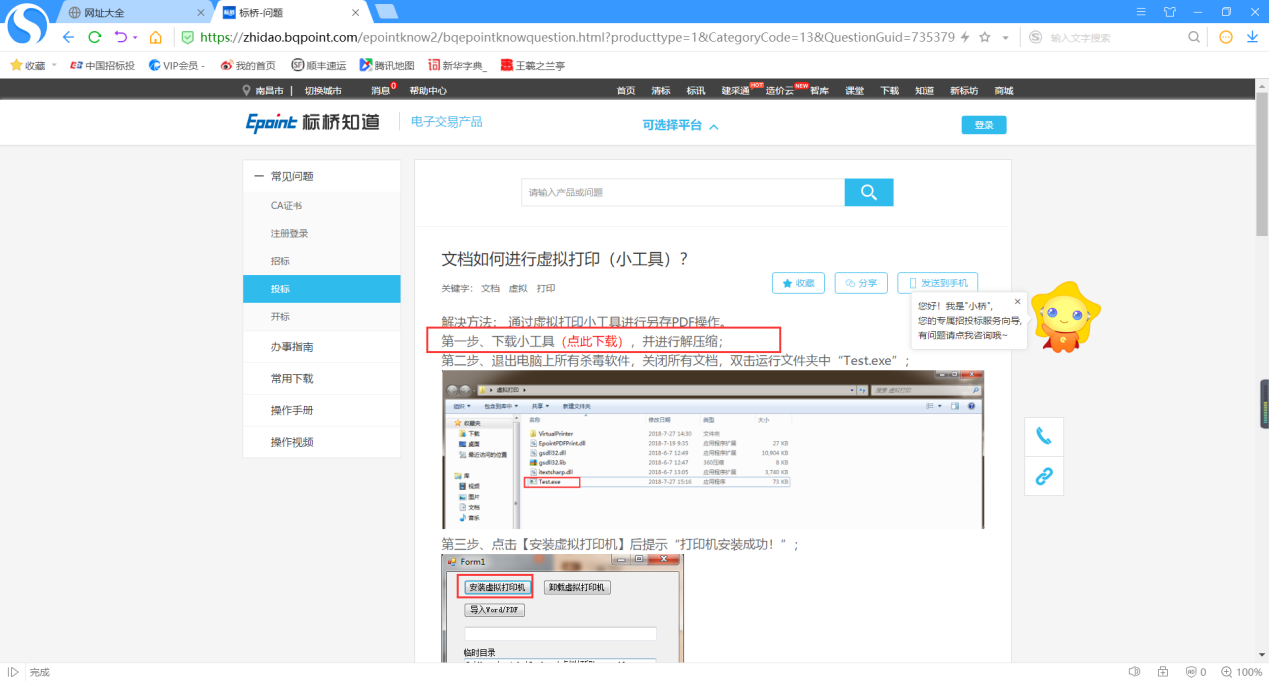Screen dimensions: 1269x681
Task: Open 办事指南 in the sidebar
Action: pos(292,347)
